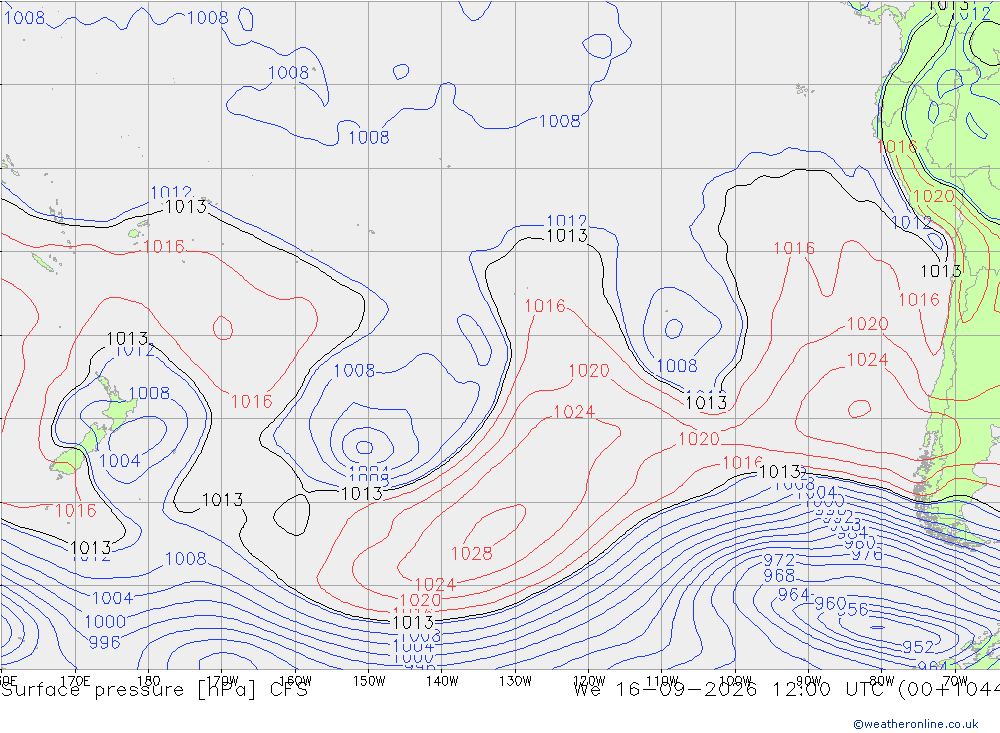This screenshot has width=1000, height=733.
Task: Click the 150W longitude label
Action: click(369, 681)
